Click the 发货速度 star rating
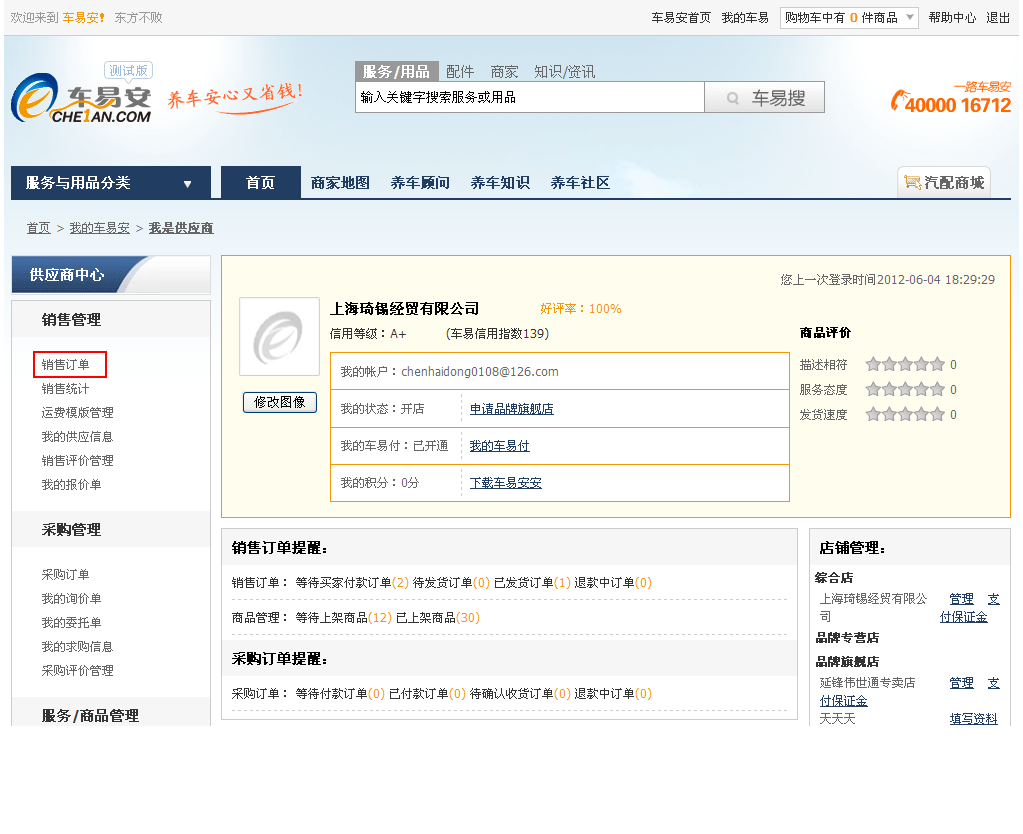Screen dimensions: 1023x834 point(904,415)
